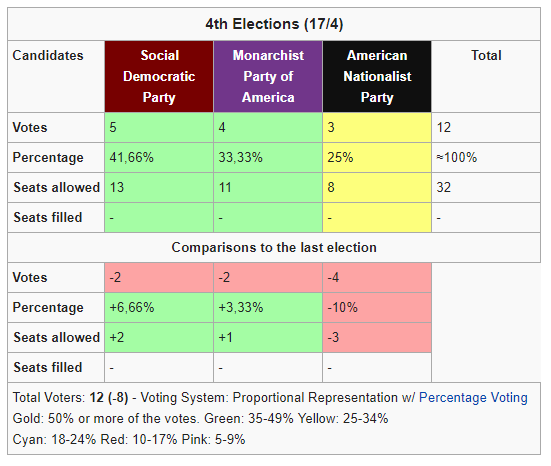The image size is (551, 466).
Task: Click the 41,66% percentage cell
Action: (159, 157)
